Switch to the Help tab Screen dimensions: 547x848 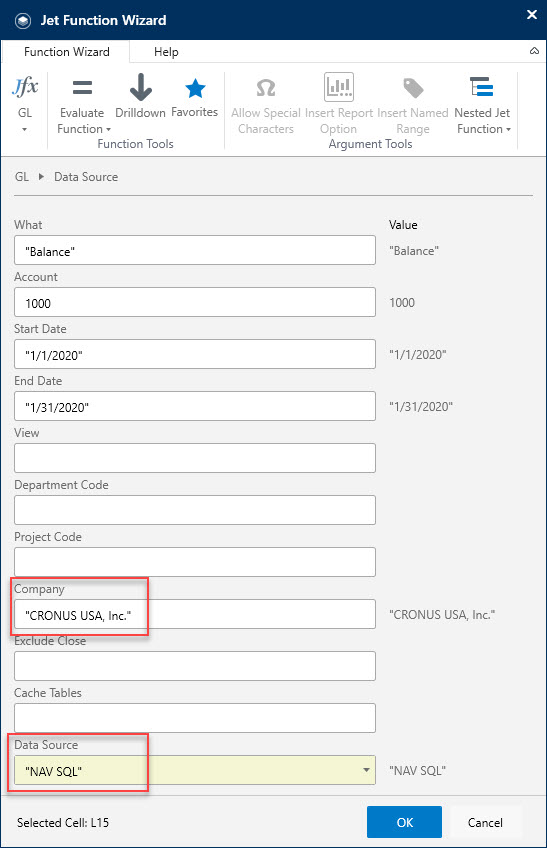tap(166, 52)
